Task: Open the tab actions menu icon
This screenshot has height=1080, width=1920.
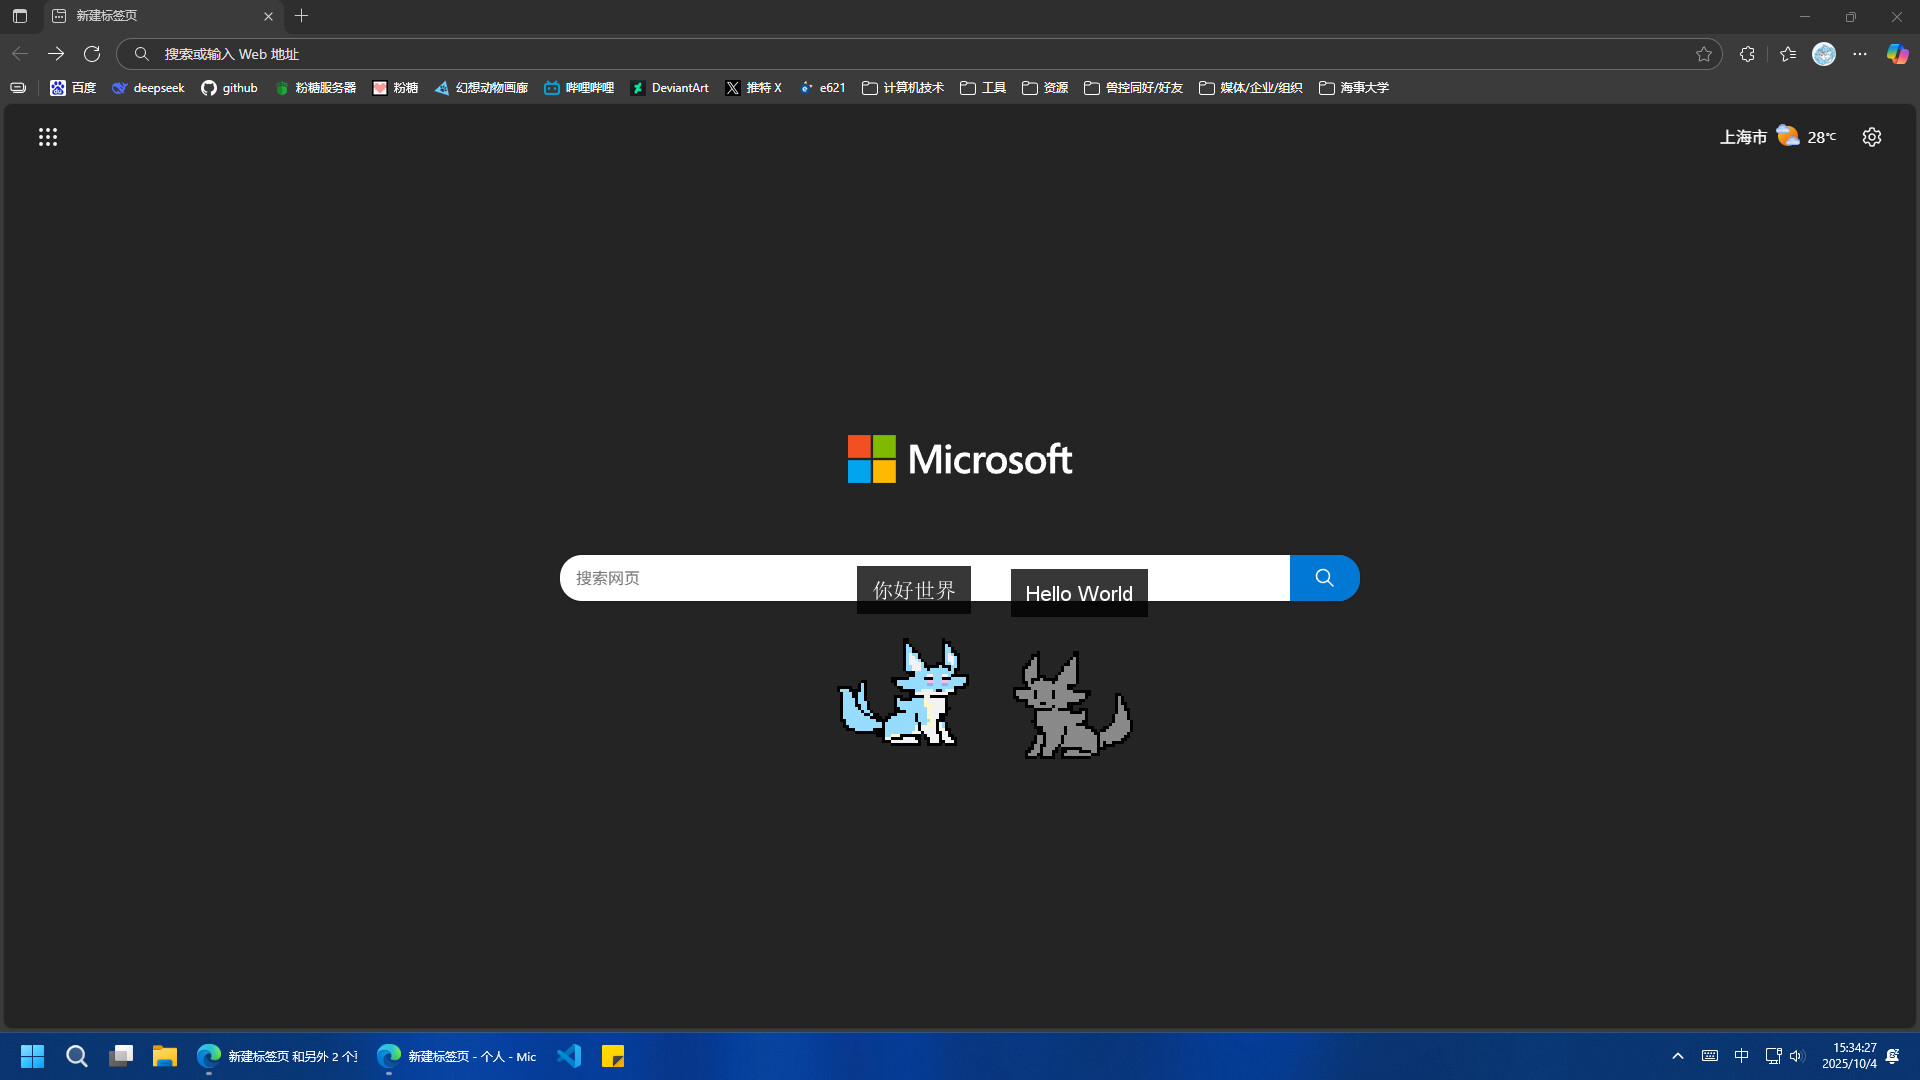Action: (20, 16)
